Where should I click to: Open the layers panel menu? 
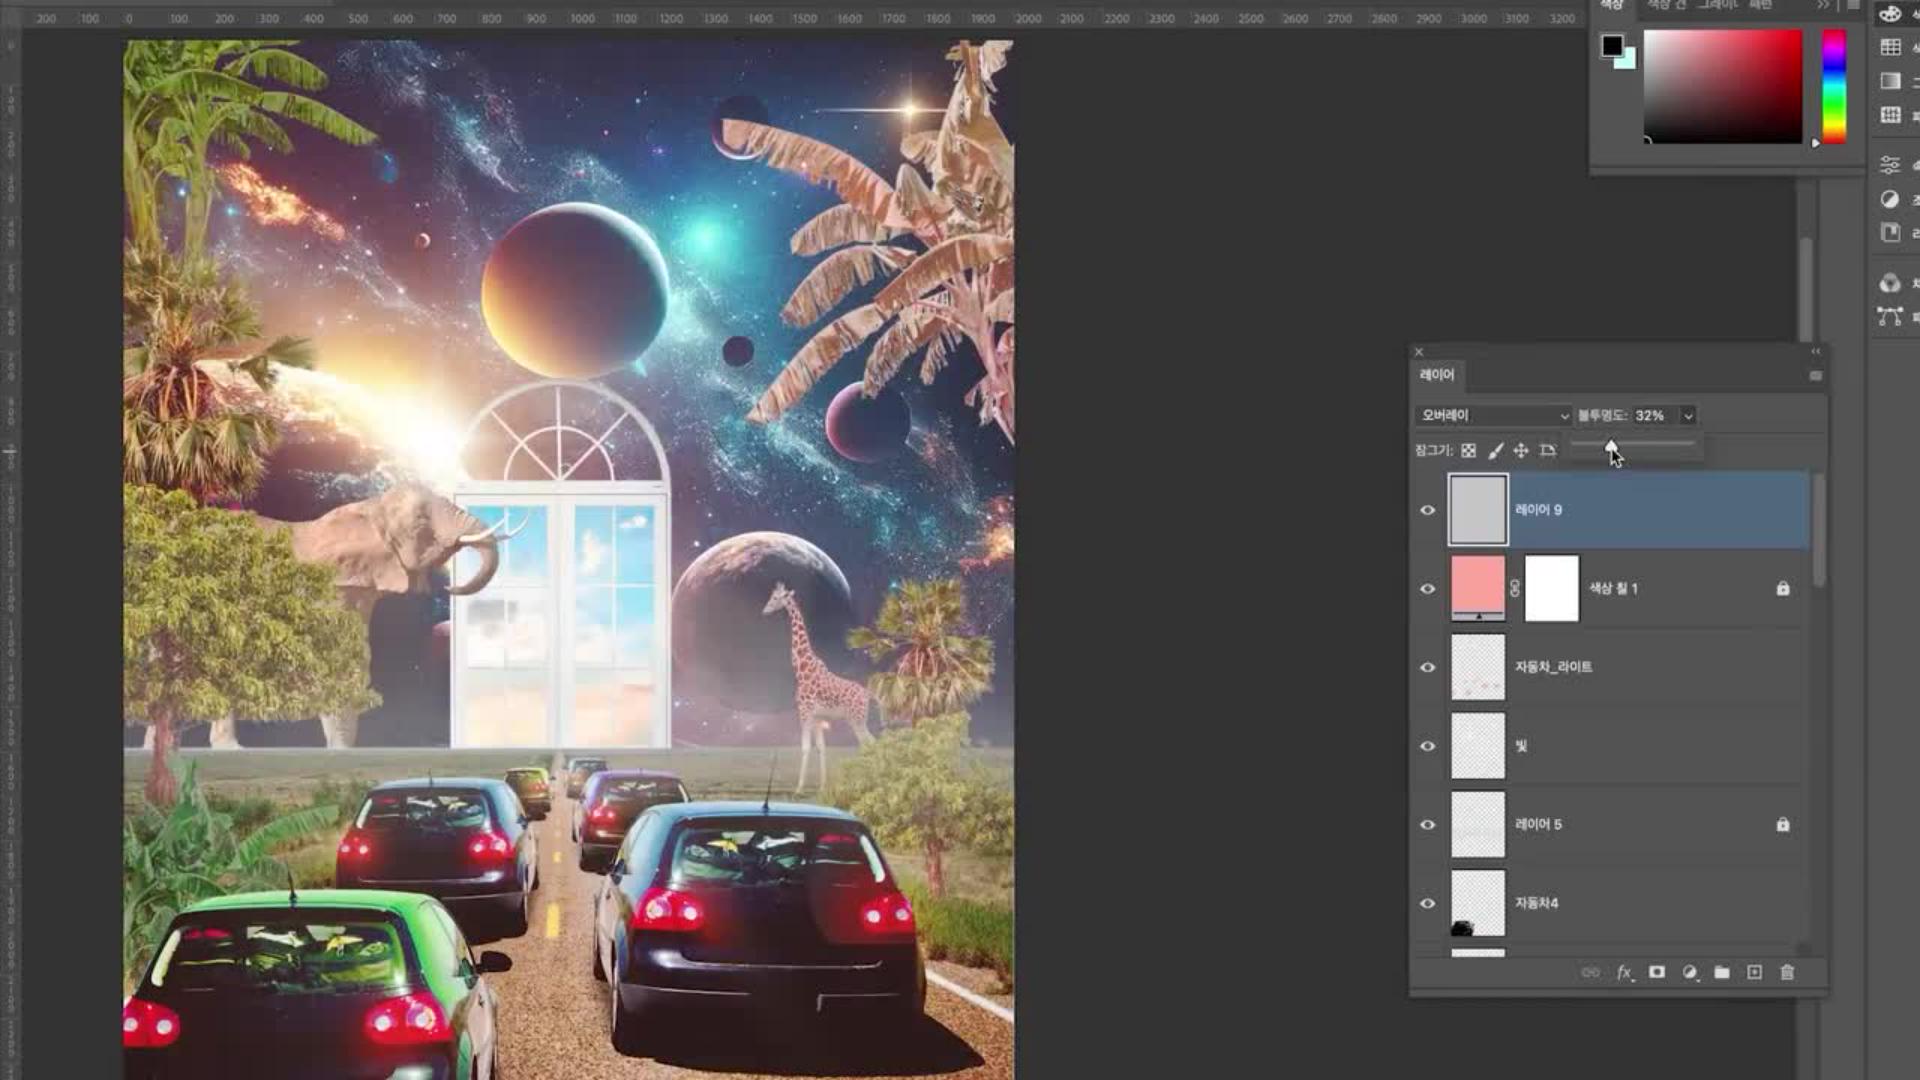tap(1815, 375)
